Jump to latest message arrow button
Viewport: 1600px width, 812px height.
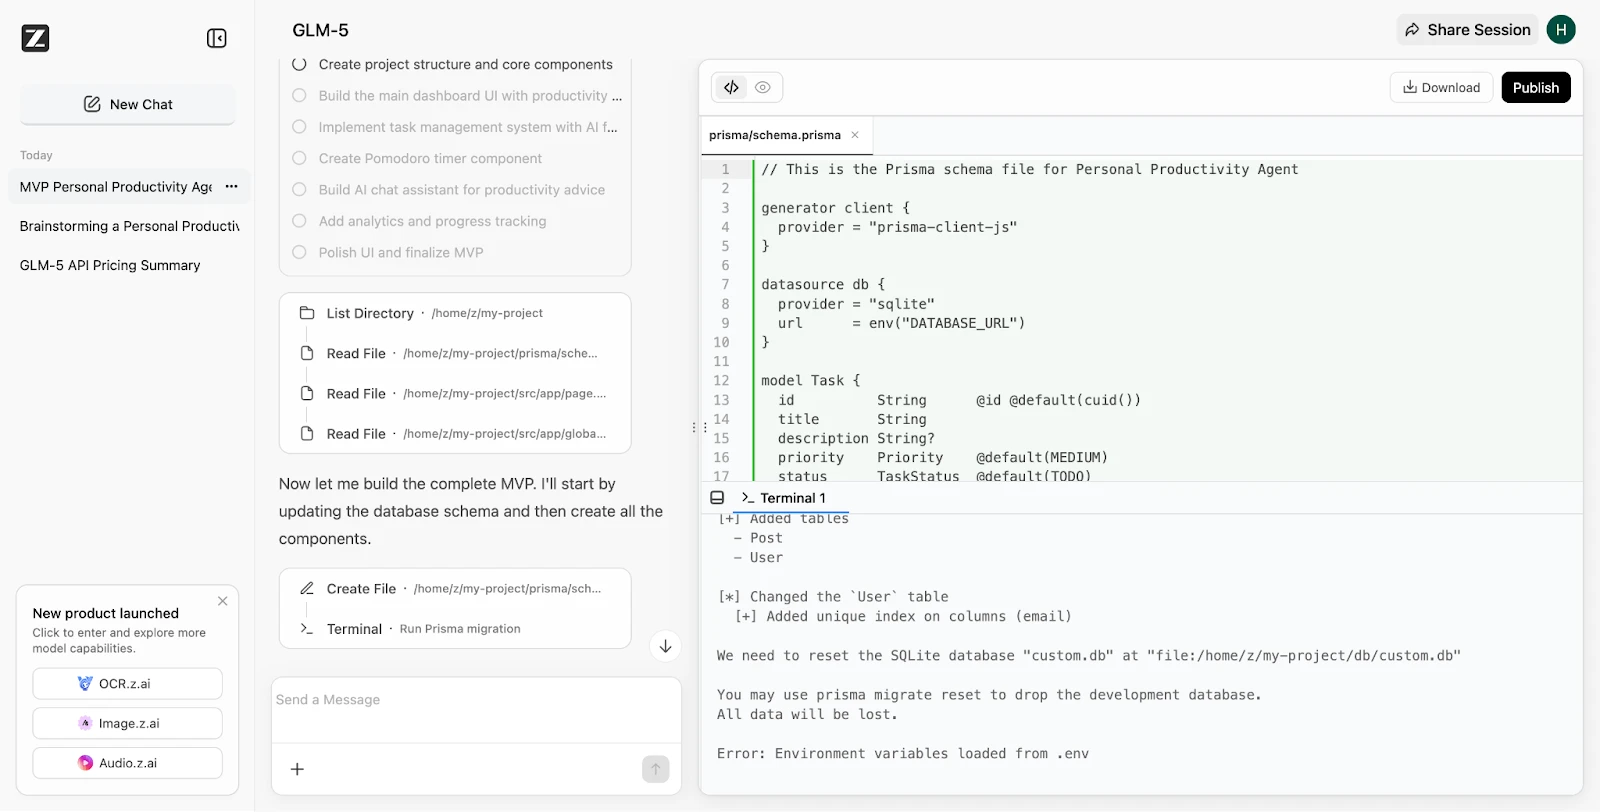[x=665, y=646]
